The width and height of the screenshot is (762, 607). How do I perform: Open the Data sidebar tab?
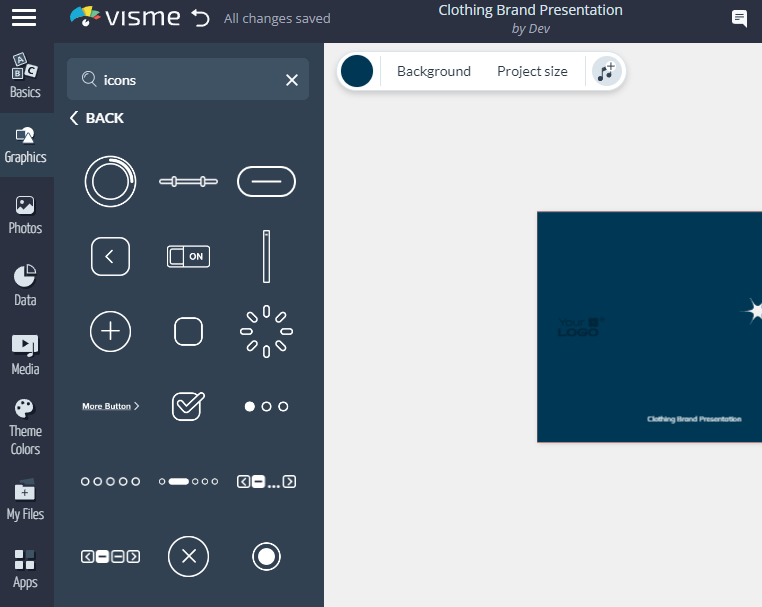point(25,286)
